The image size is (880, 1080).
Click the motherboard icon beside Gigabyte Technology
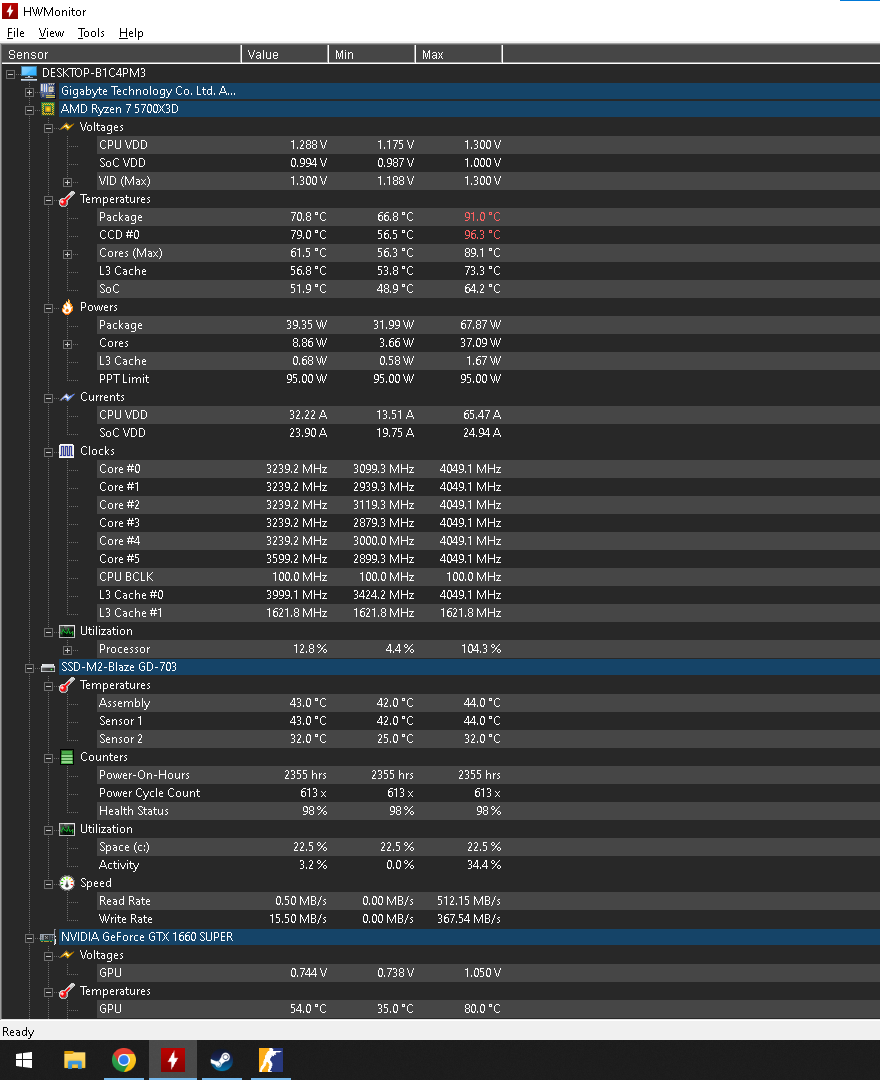pyautogui.click(x=48, y=91)
